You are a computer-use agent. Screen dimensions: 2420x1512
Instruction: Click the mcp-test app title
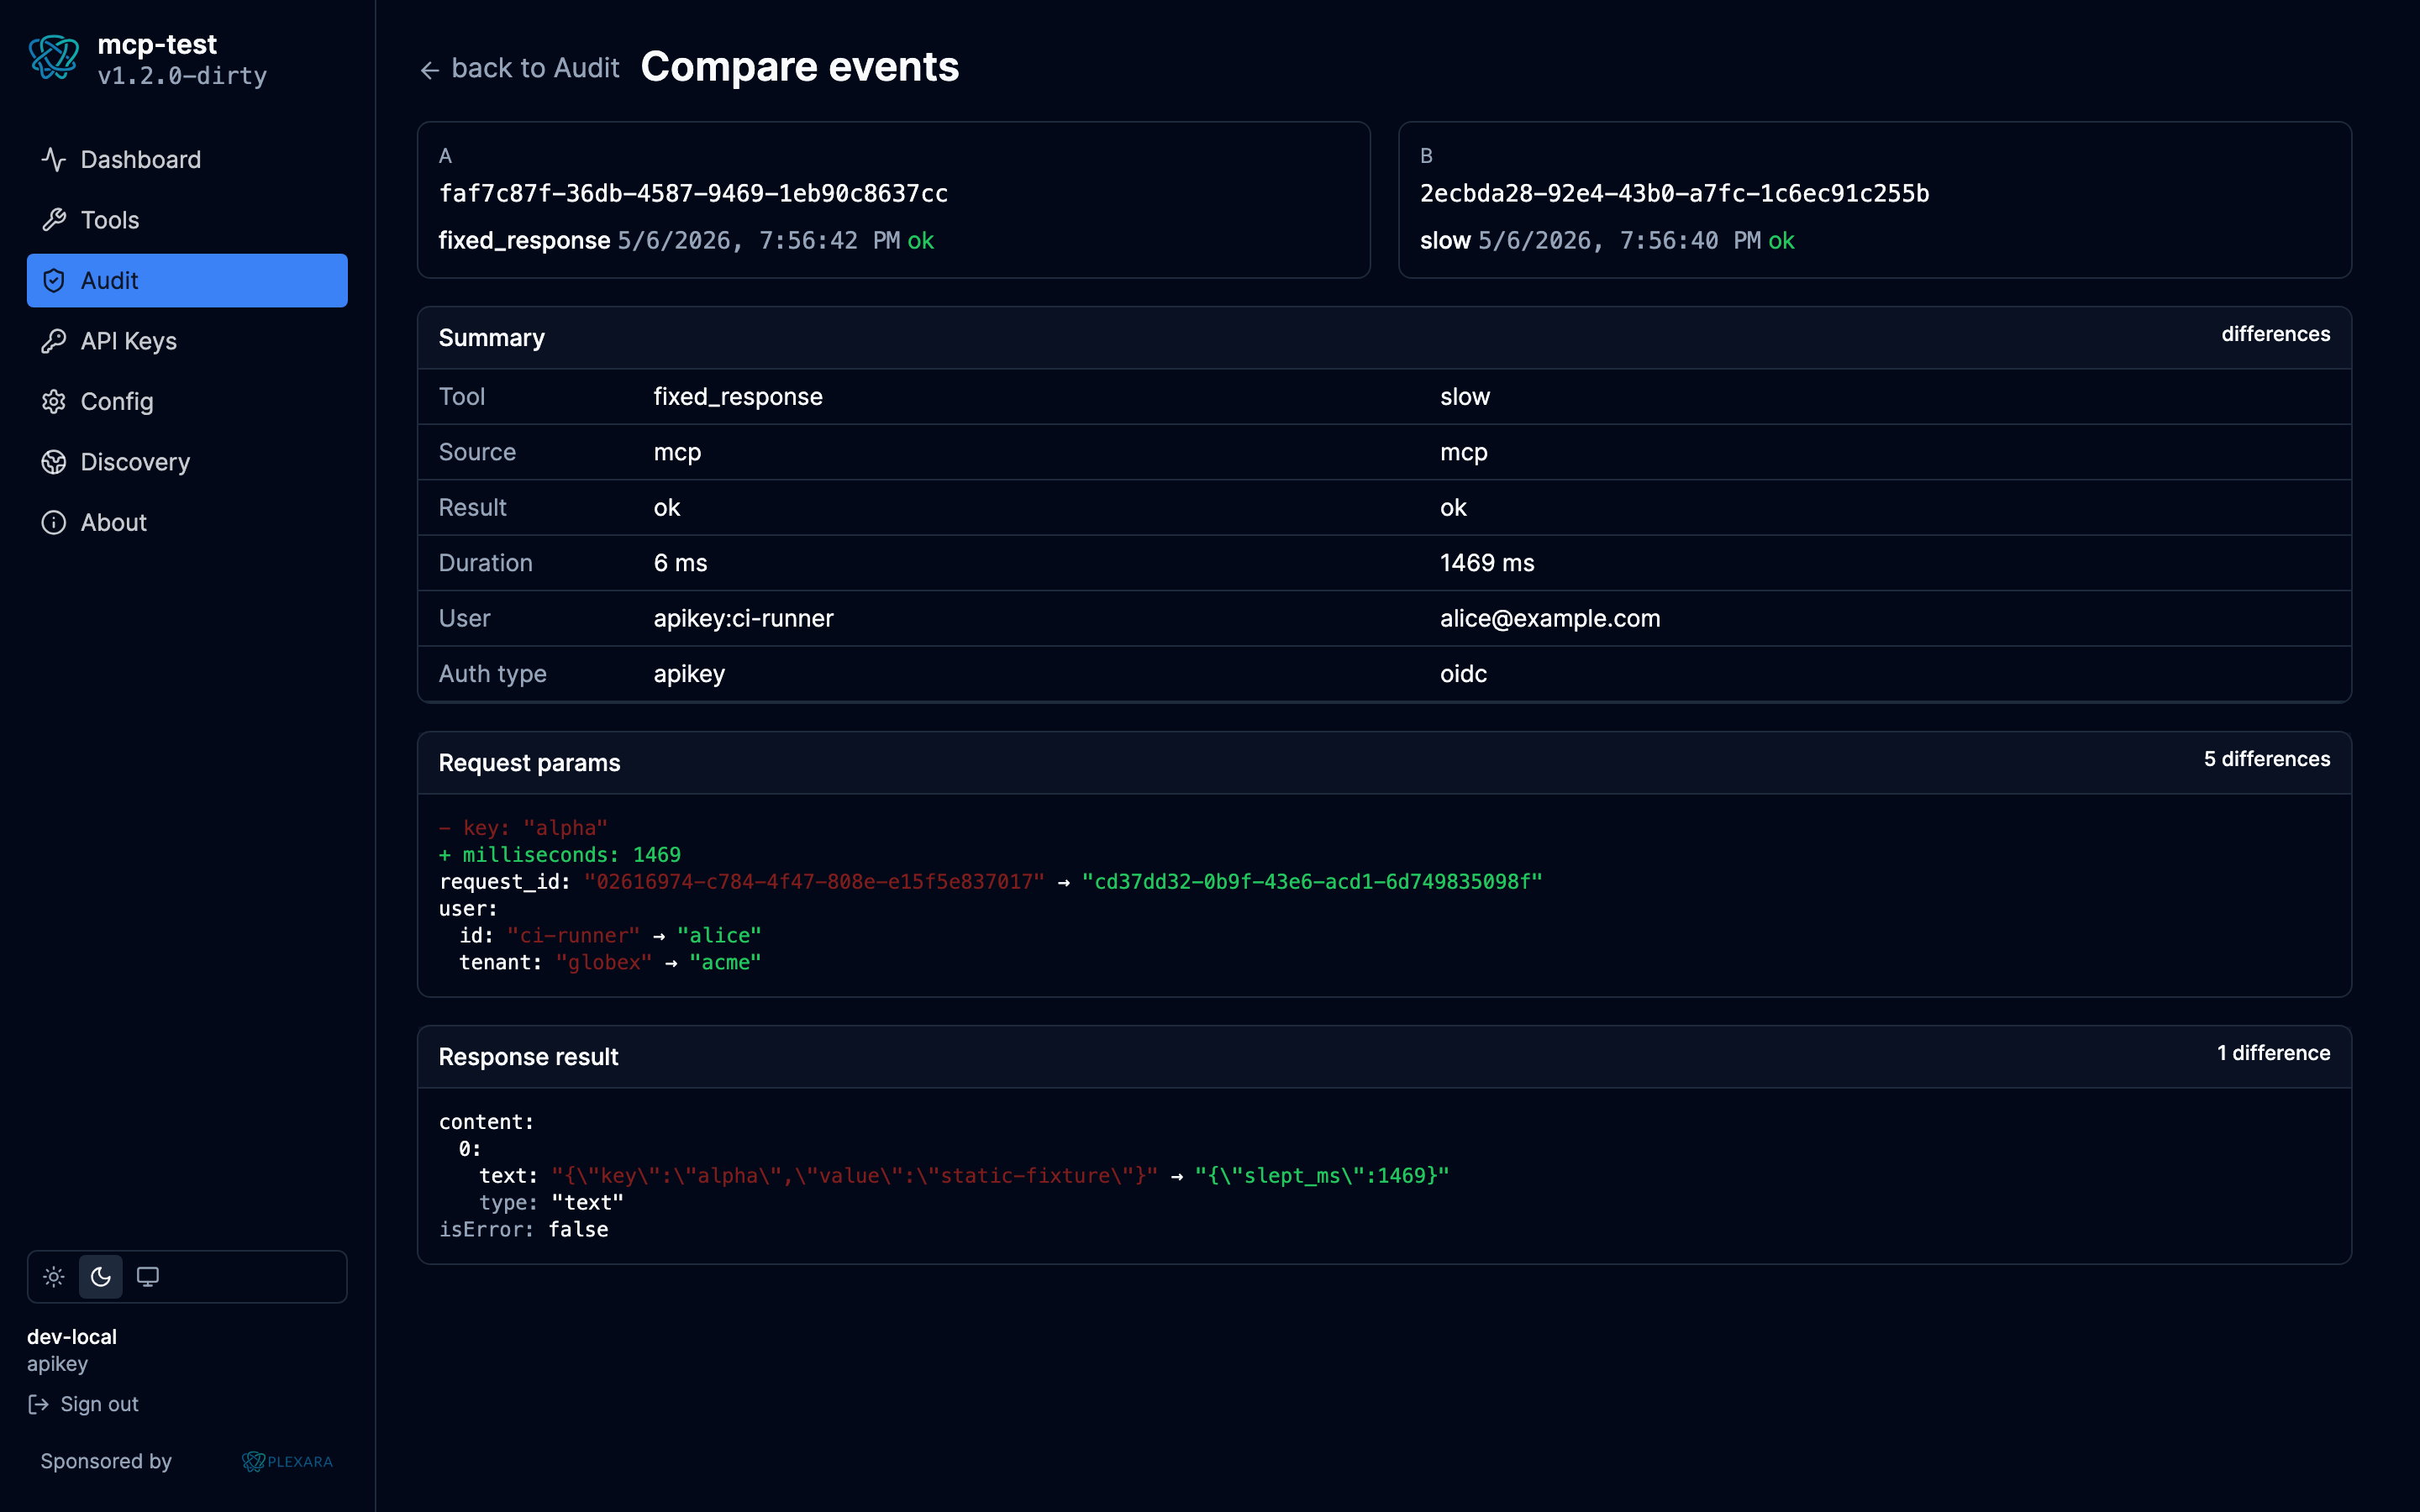pos(157,44)
